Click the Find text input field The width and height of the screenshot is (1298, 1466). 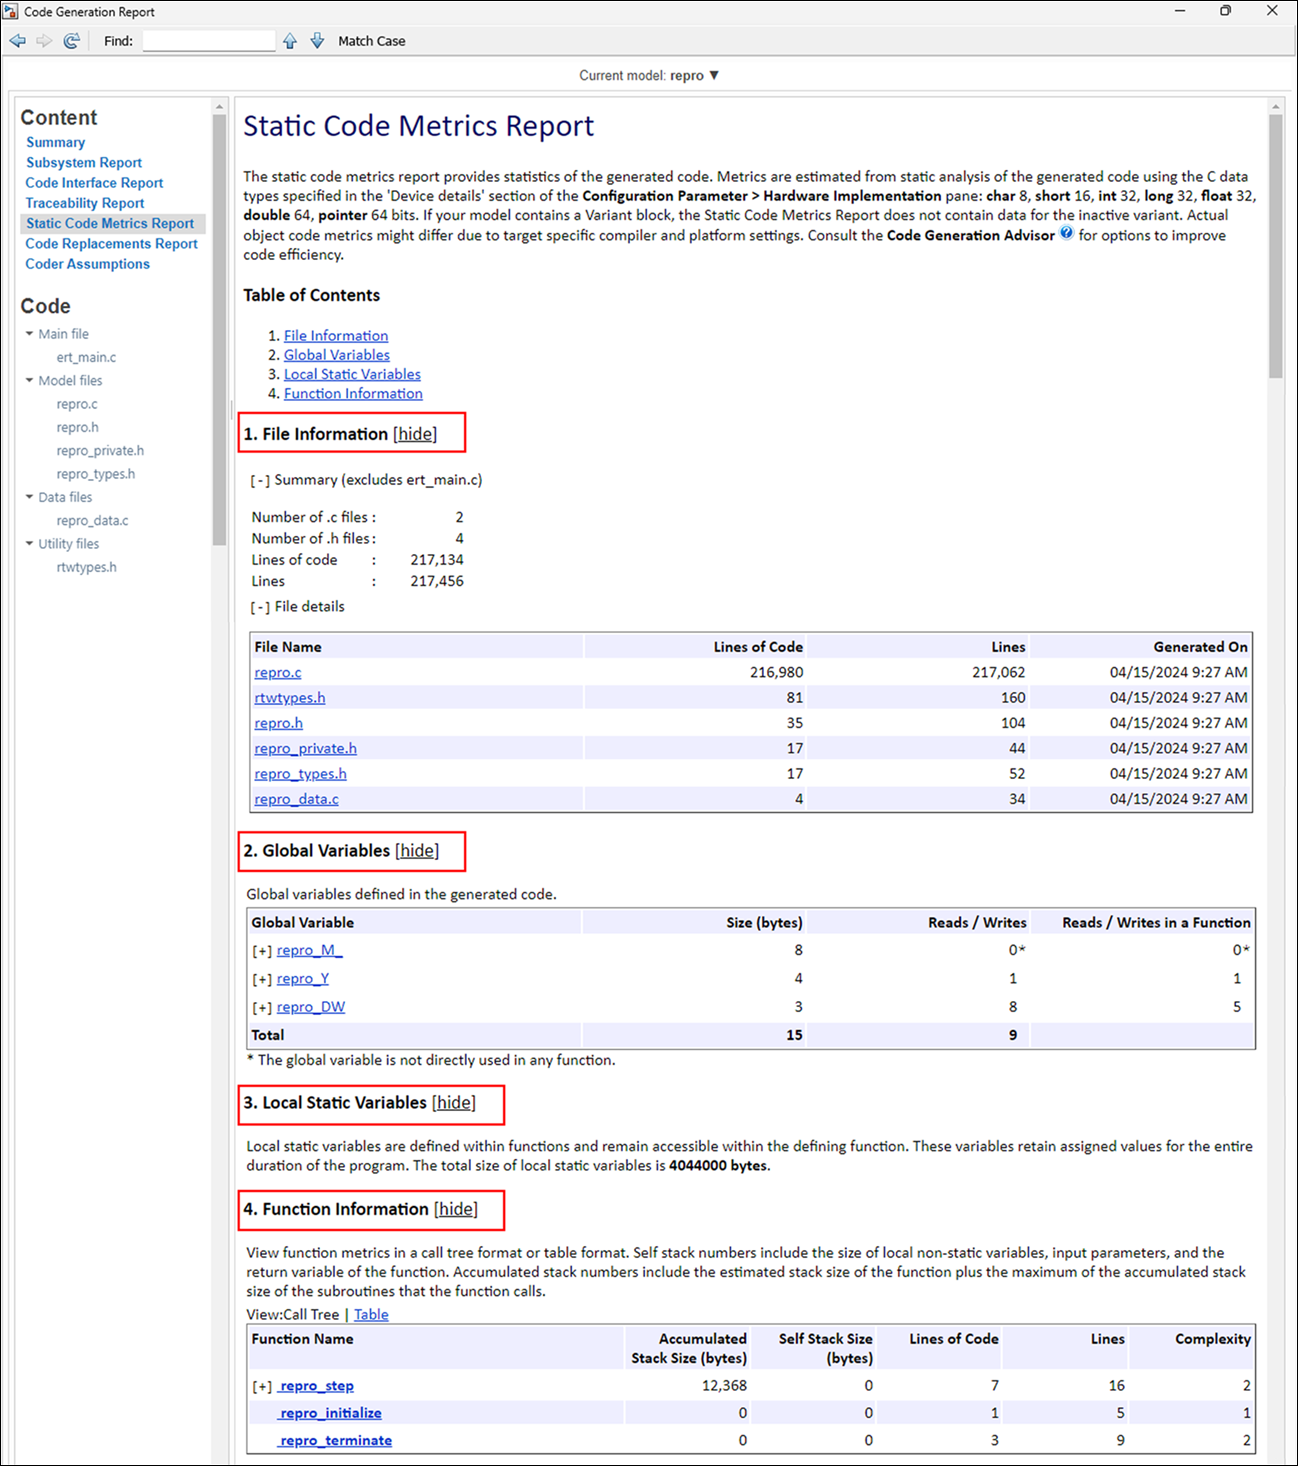point(209,41)
